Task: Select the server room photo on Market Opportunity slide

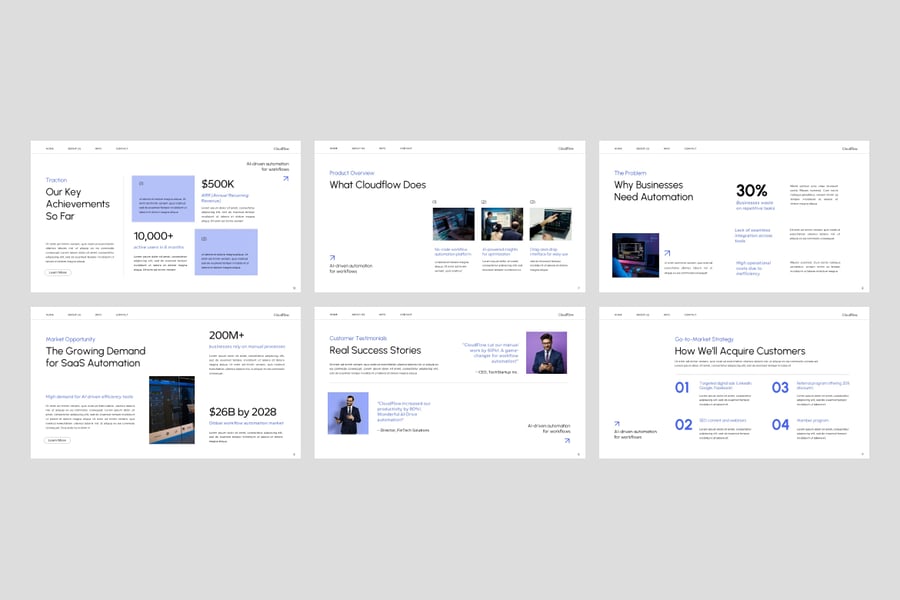Action: click(172, 410)
